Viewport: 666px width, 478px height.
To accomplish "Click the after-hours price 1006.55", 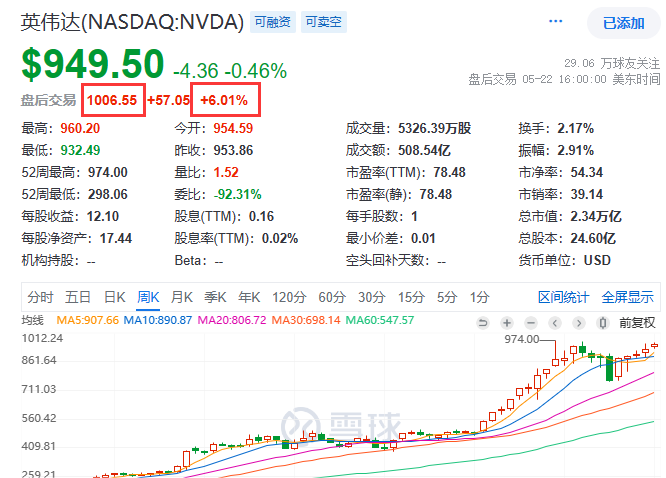I will point(112,100).
